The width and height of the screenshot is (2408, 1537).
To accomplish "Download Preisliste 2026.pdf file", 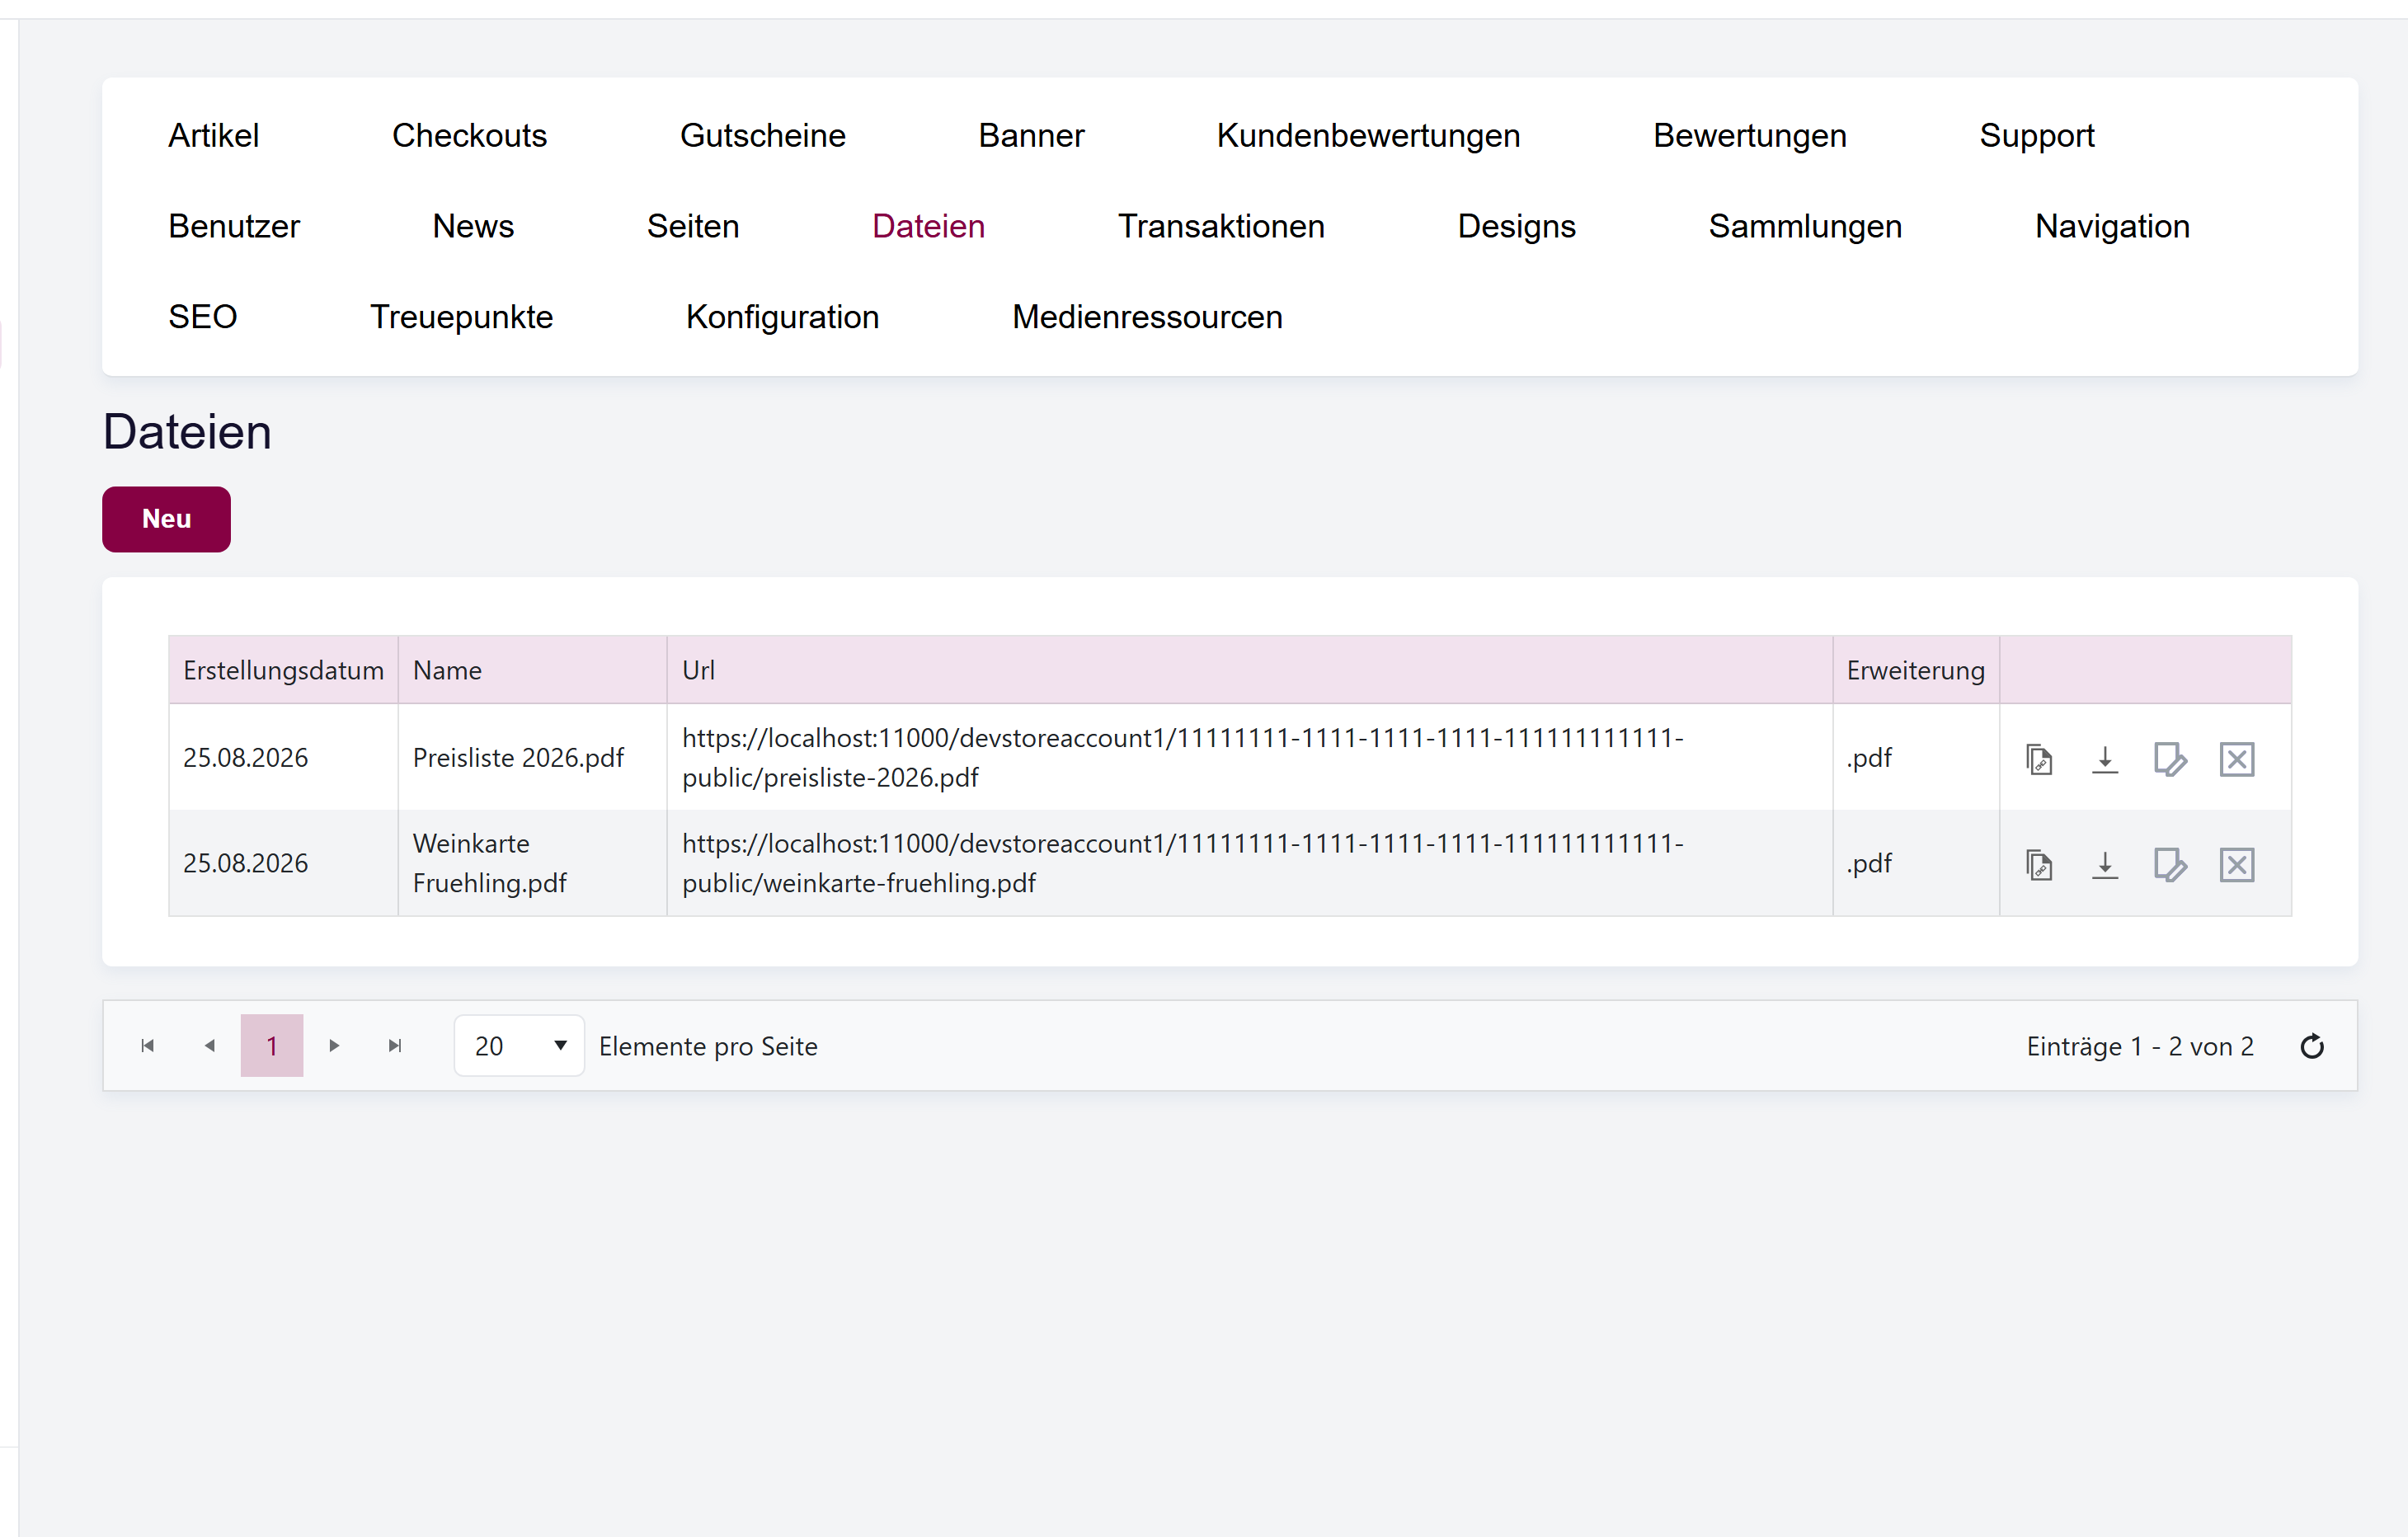I will pyautogui.click(x=2104, y=759).
